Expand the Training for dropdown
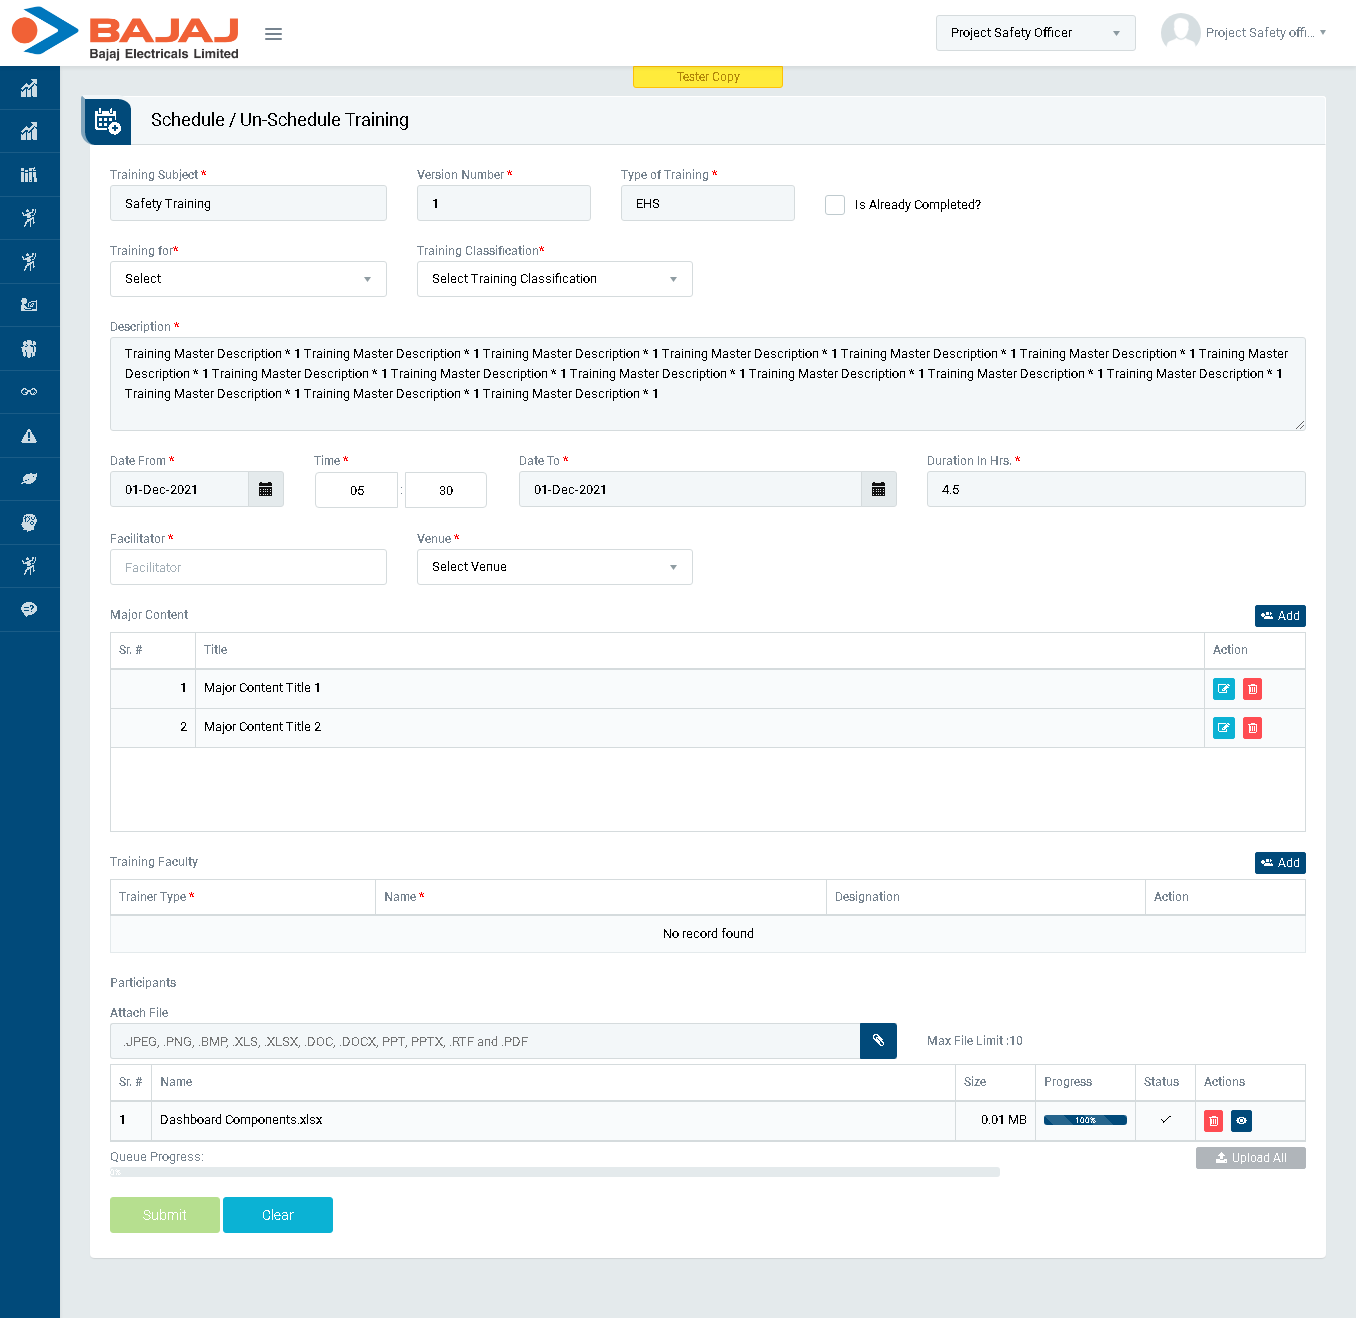1356x1318 pixels. pyautogui.click(x=248, y=279)
